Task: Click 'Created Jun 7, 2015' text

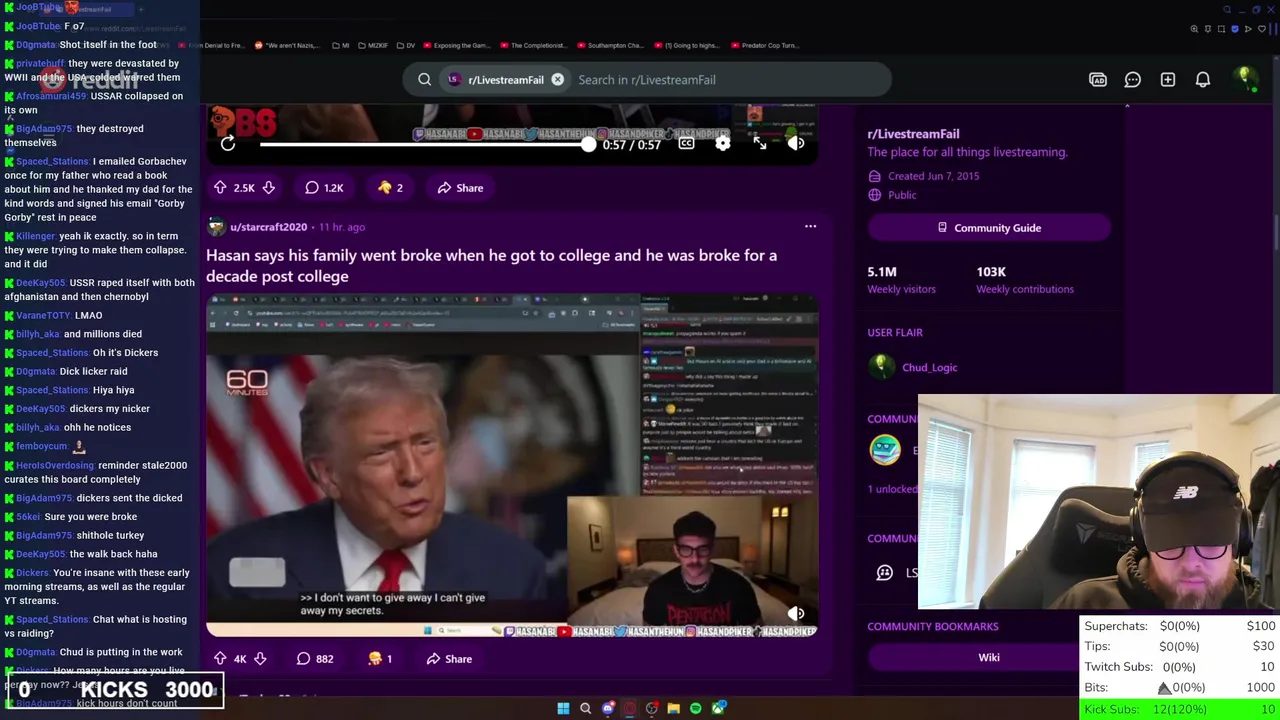Action: point(933,176)
